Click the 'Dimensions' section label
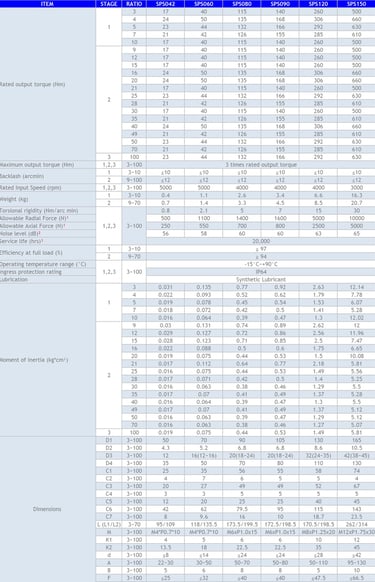Viewport: 375px width, 582px height. 47,509
